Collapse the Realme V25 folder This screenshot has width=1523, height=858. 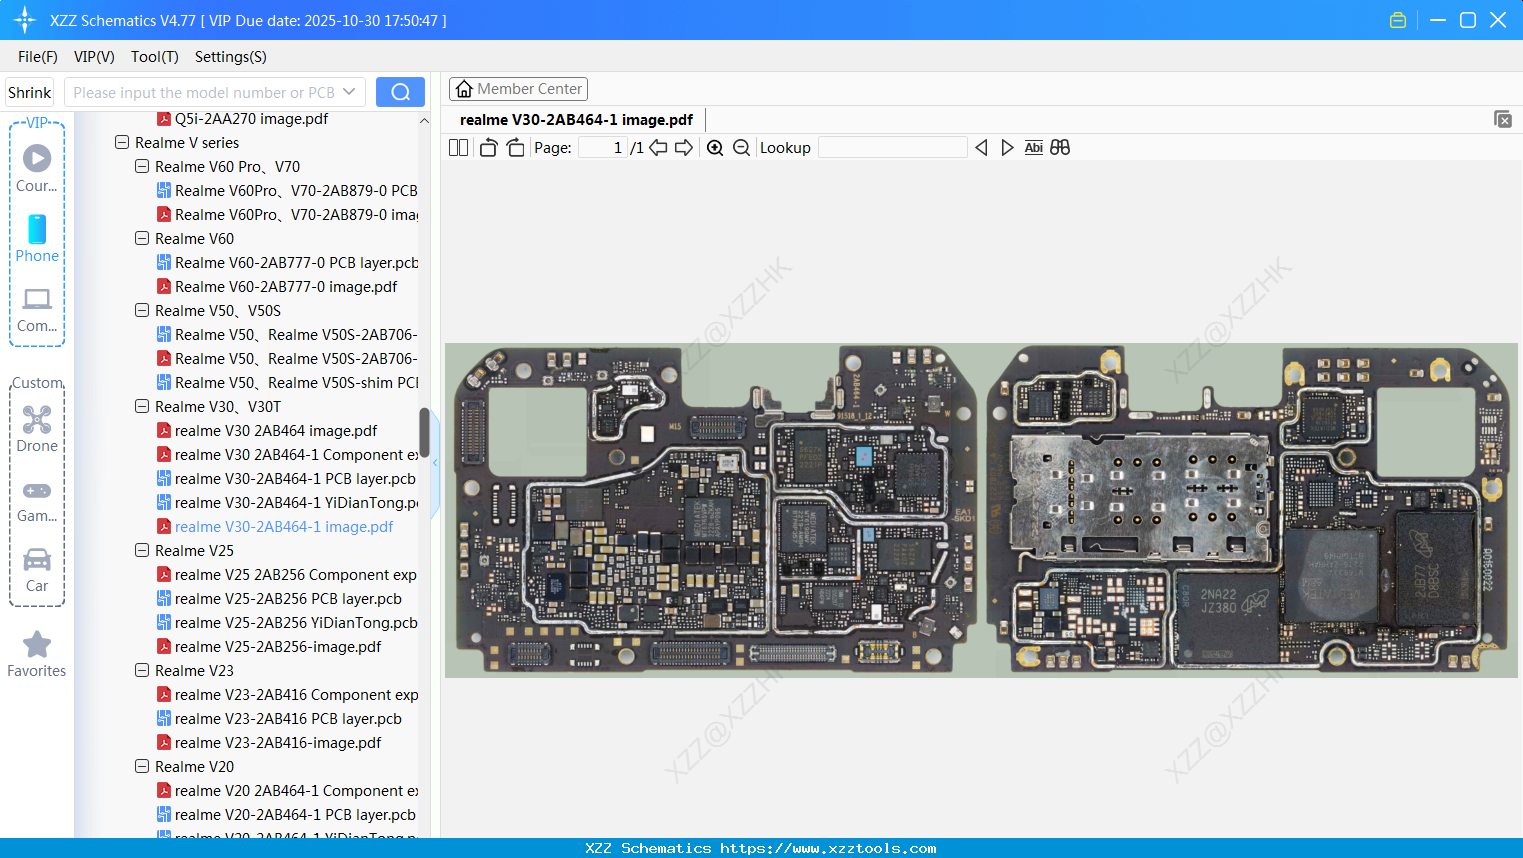pyautogui.click(x=142, y=551)
